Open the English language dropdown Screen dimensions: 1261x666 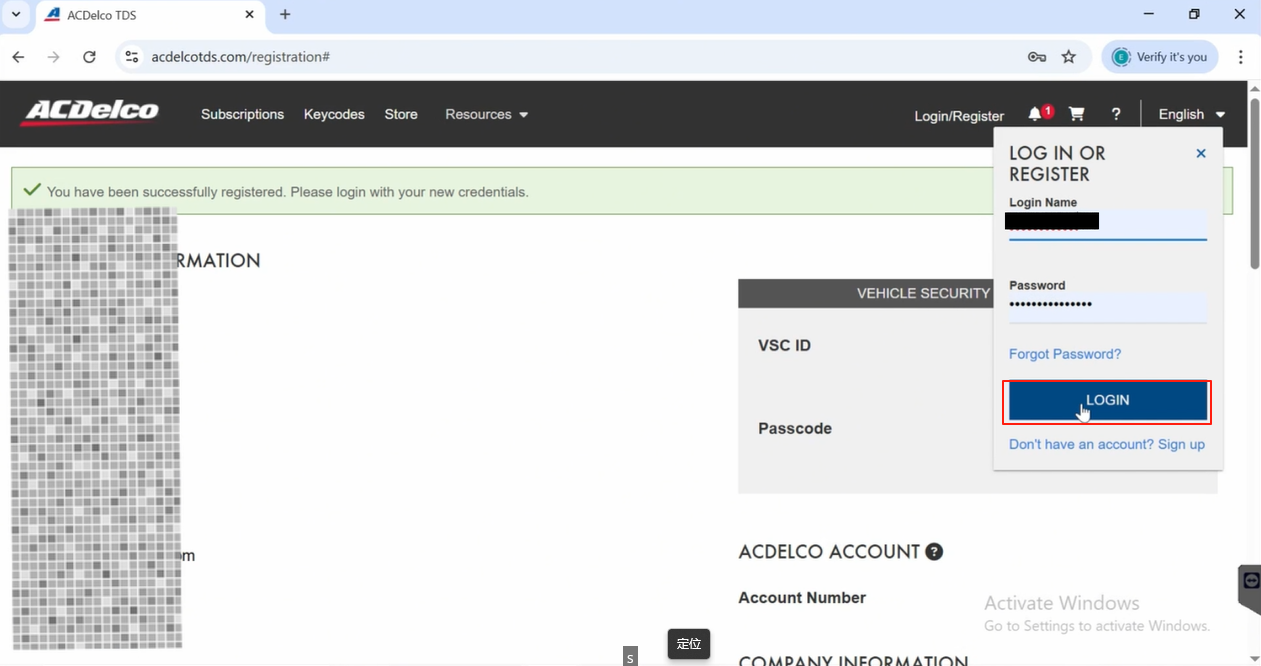(1191, 115)
